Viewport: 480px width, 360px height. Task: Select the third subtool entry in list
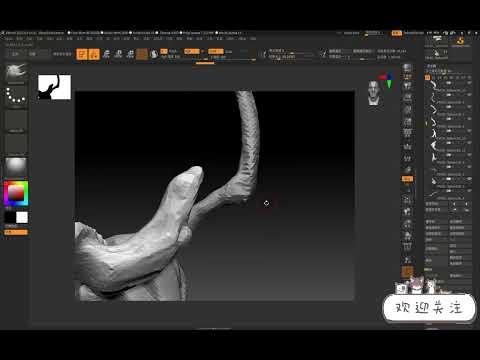[x=448, y=109]
